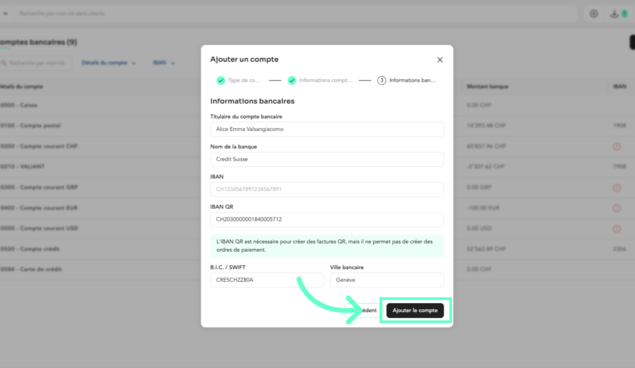Click Ajouter le compte button
This screenshot has height=368, width=635.
point(415,311)
